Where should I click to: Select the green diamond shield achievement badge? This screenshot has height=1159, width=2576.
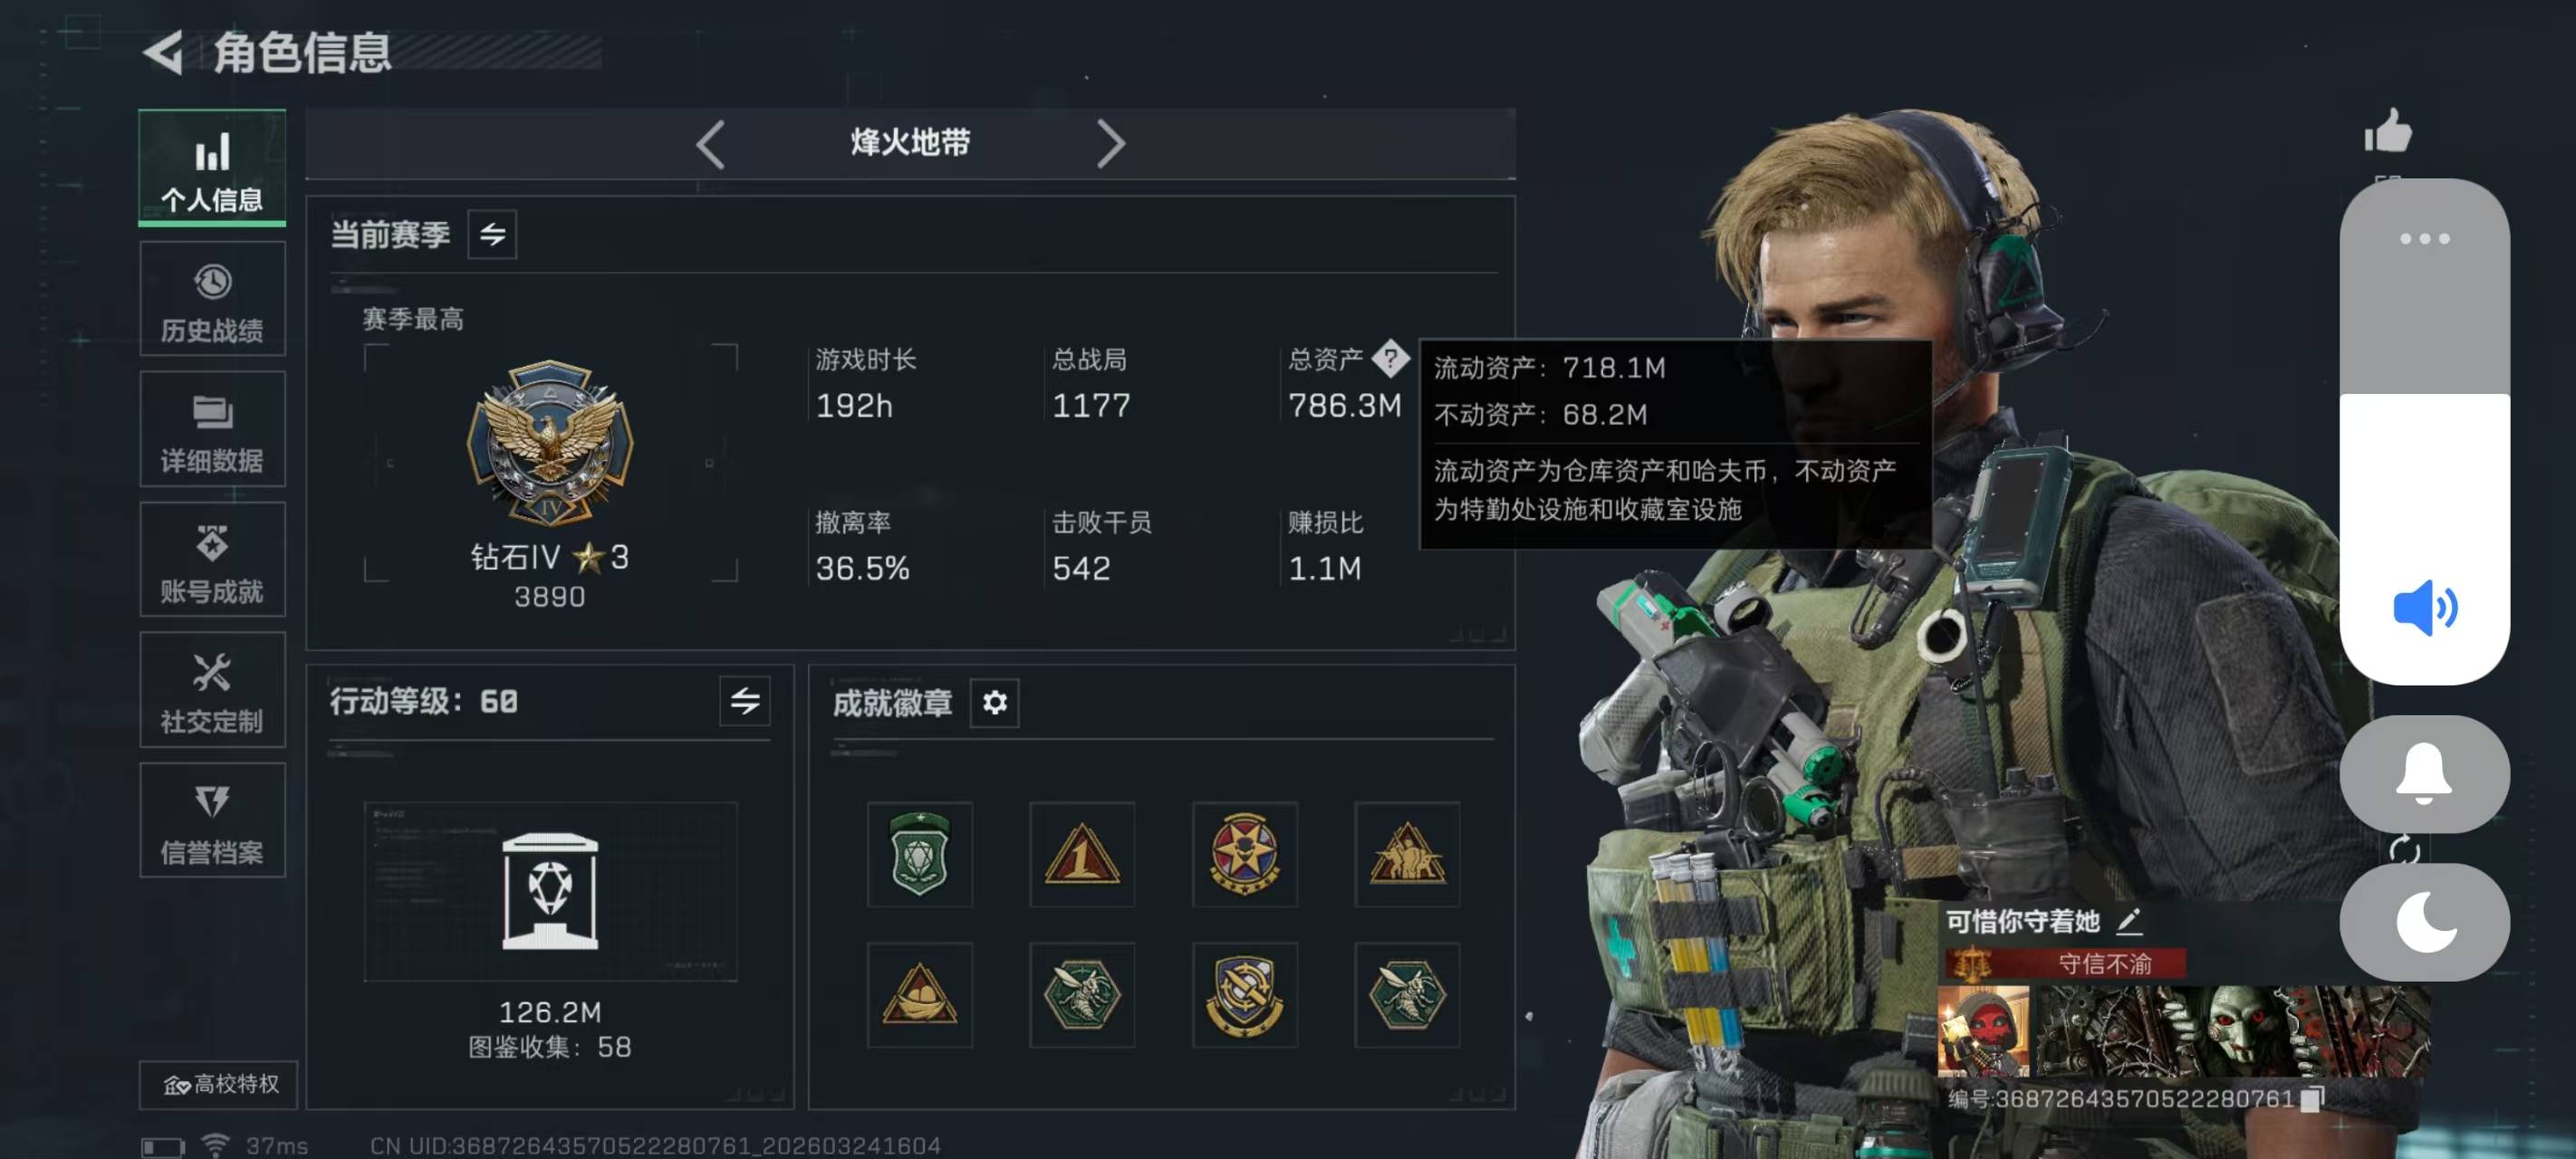[919, 854]
